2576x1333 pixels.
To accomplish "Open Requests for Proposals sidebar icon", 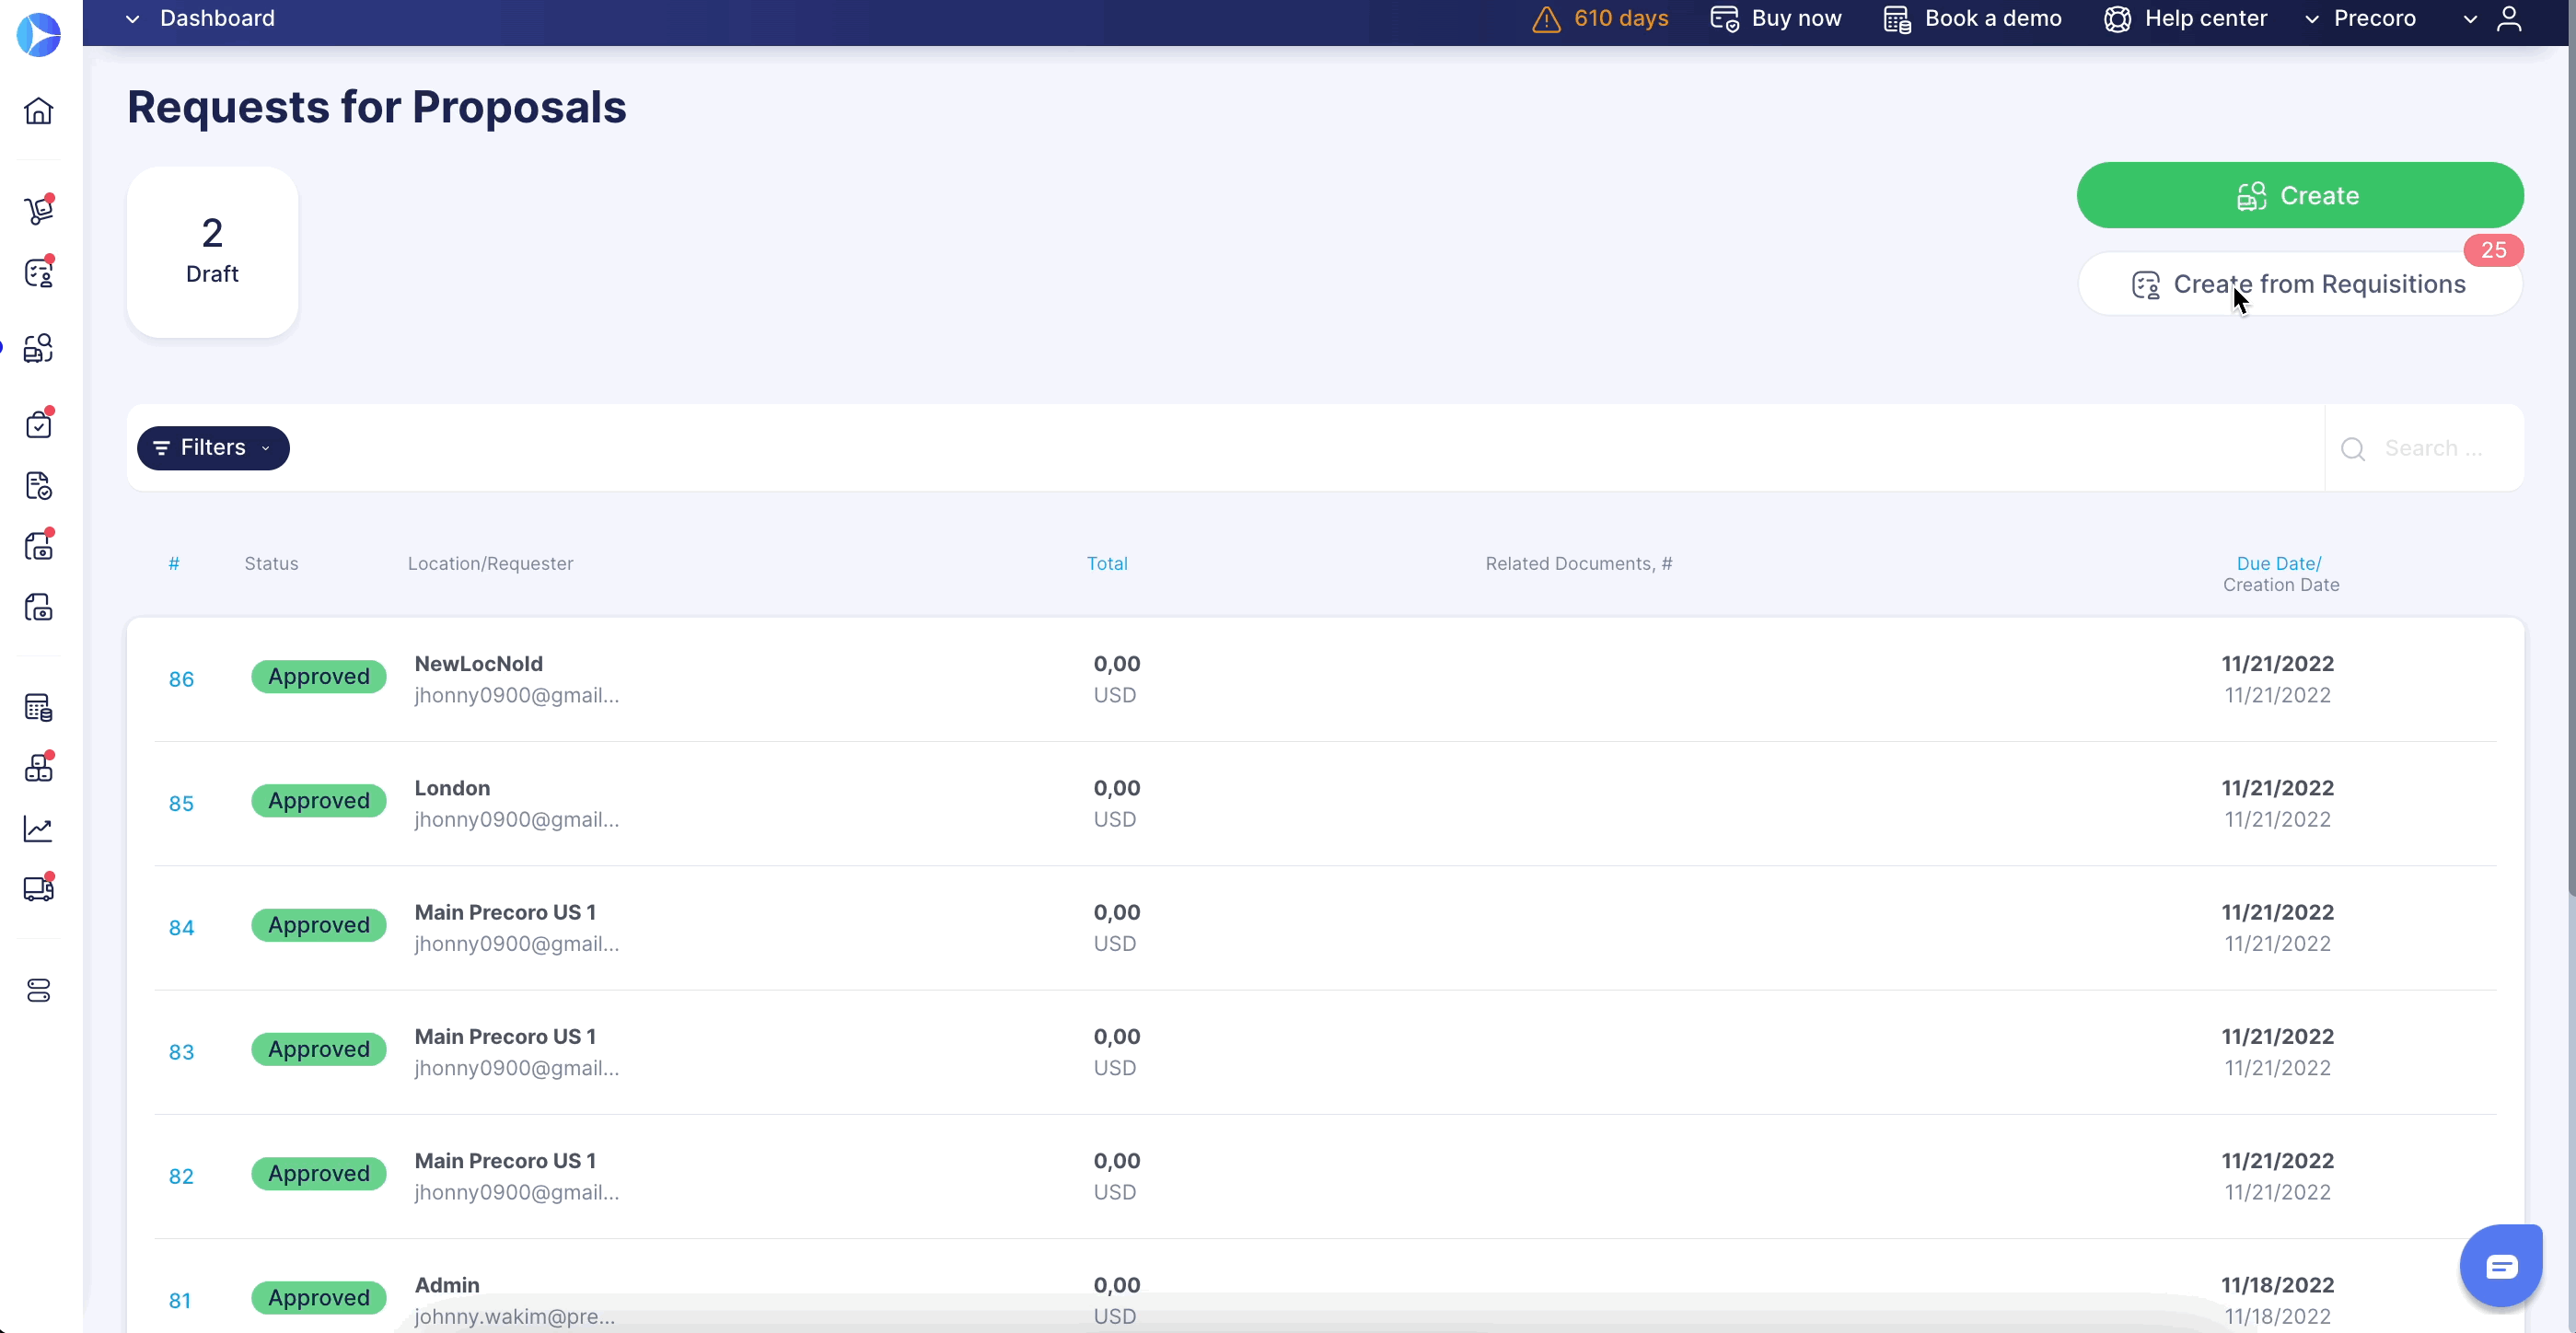I will tap(39, 348).
